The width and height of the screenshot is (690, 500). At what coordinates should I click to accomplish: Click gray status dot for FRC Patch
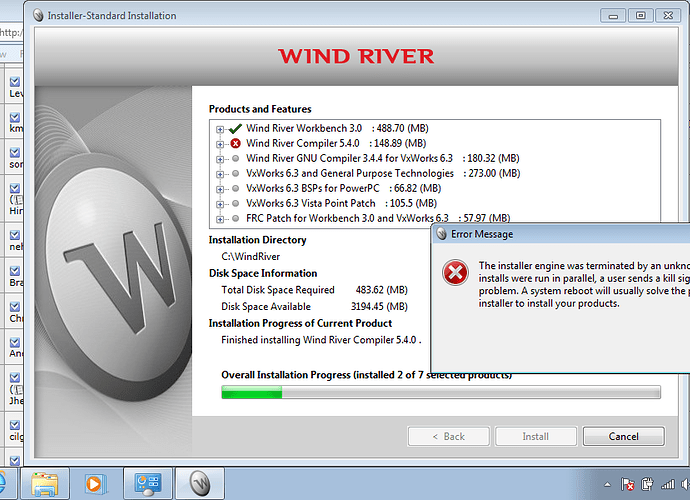point(236,218)
